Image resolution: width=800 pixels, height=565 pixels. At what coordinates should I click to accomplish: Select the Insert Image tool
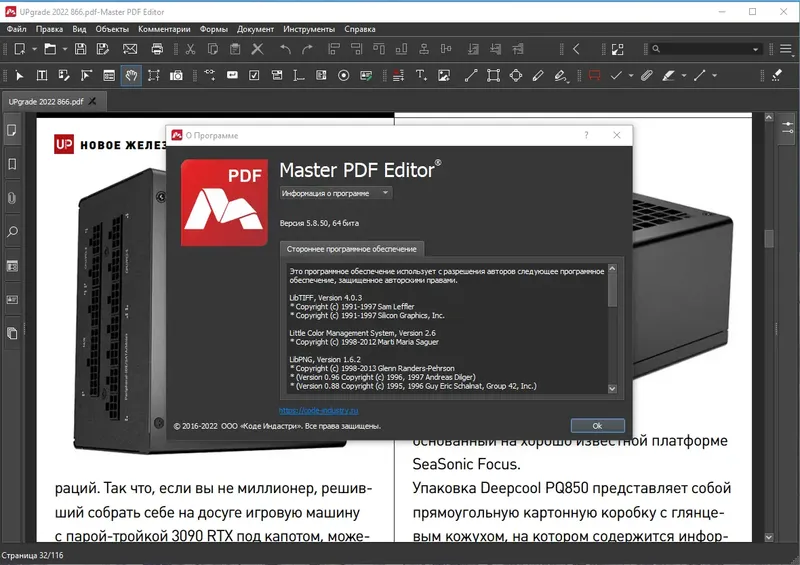(x=444, y=76)
